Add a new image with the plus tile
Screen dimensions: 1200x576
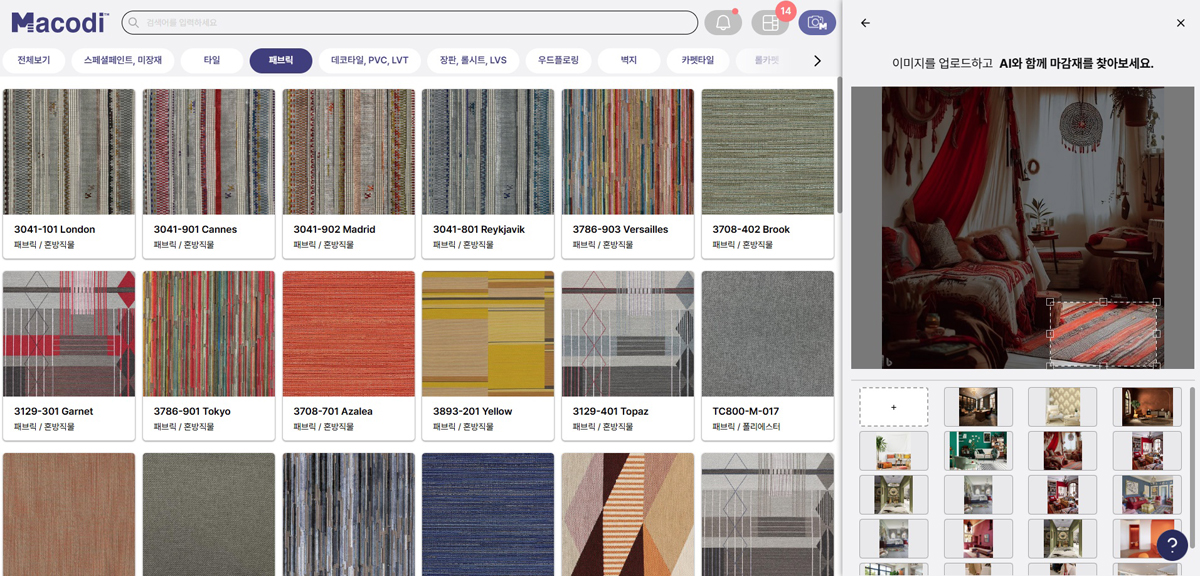coord(893,407)
